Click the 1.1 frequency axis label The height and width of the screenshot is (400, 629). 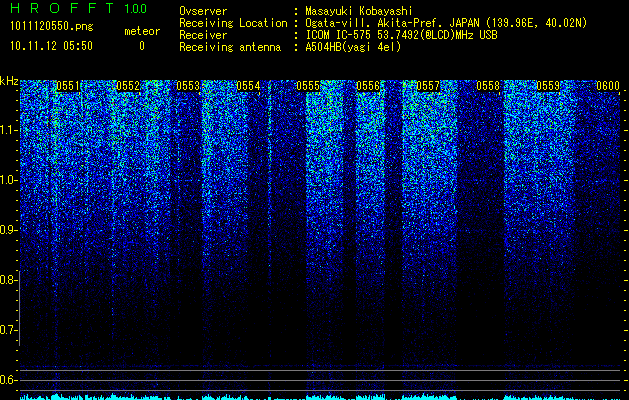9,130
